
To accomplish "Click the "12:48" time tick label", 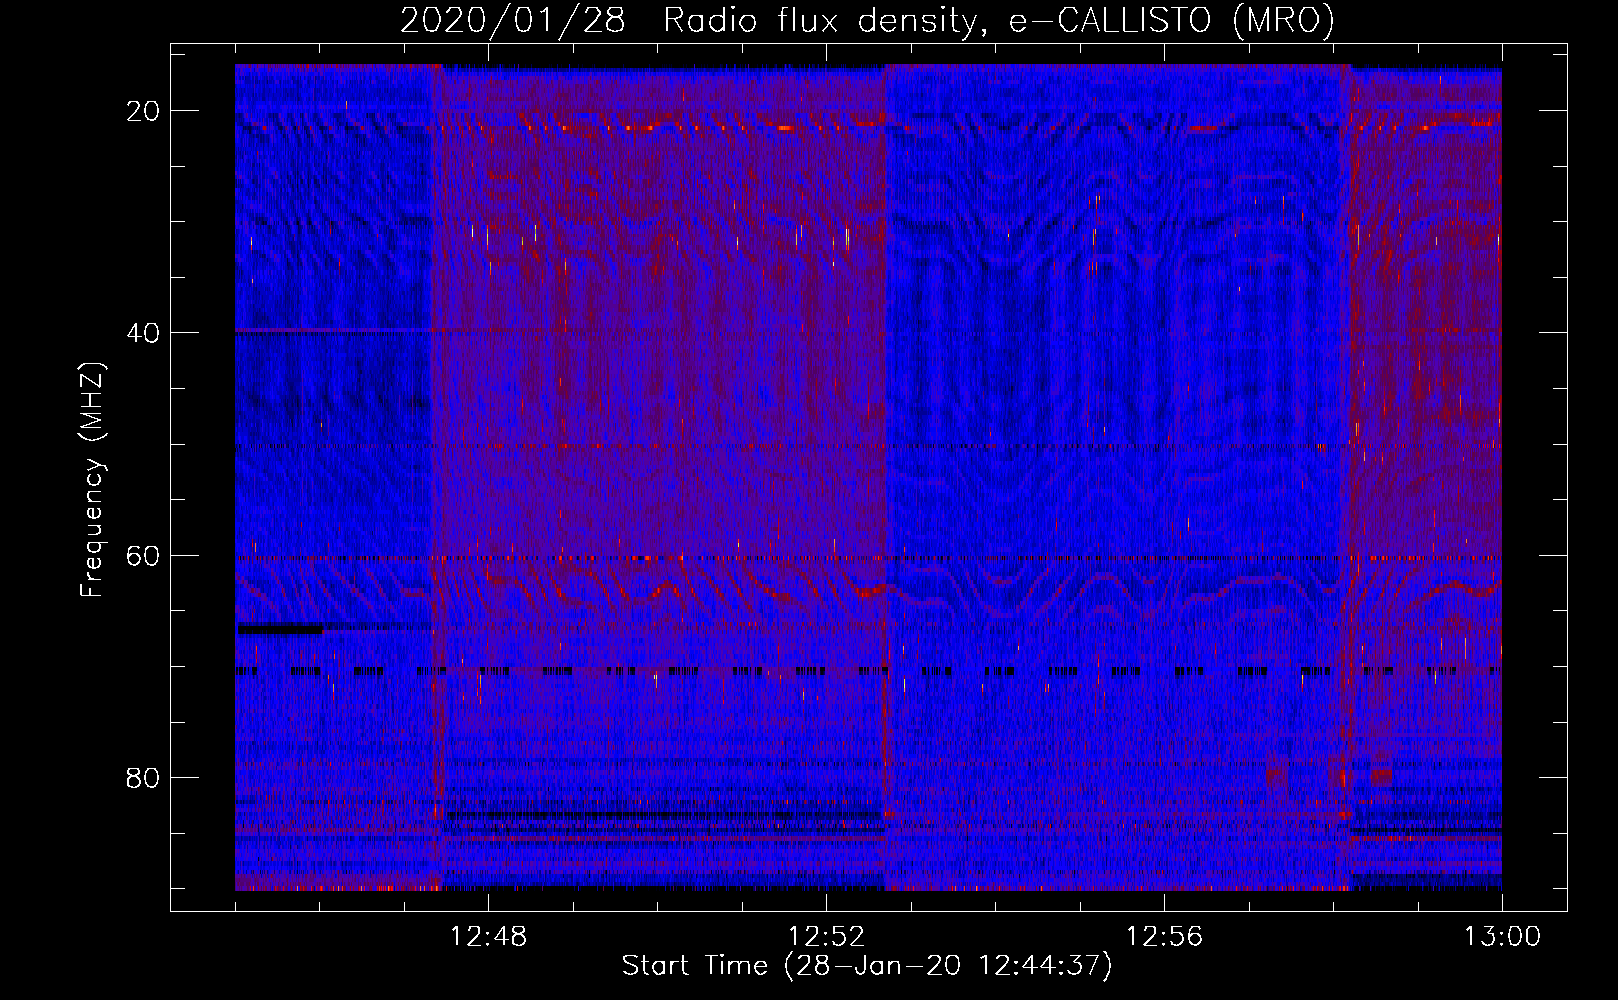I will click(x=488, y=937).
